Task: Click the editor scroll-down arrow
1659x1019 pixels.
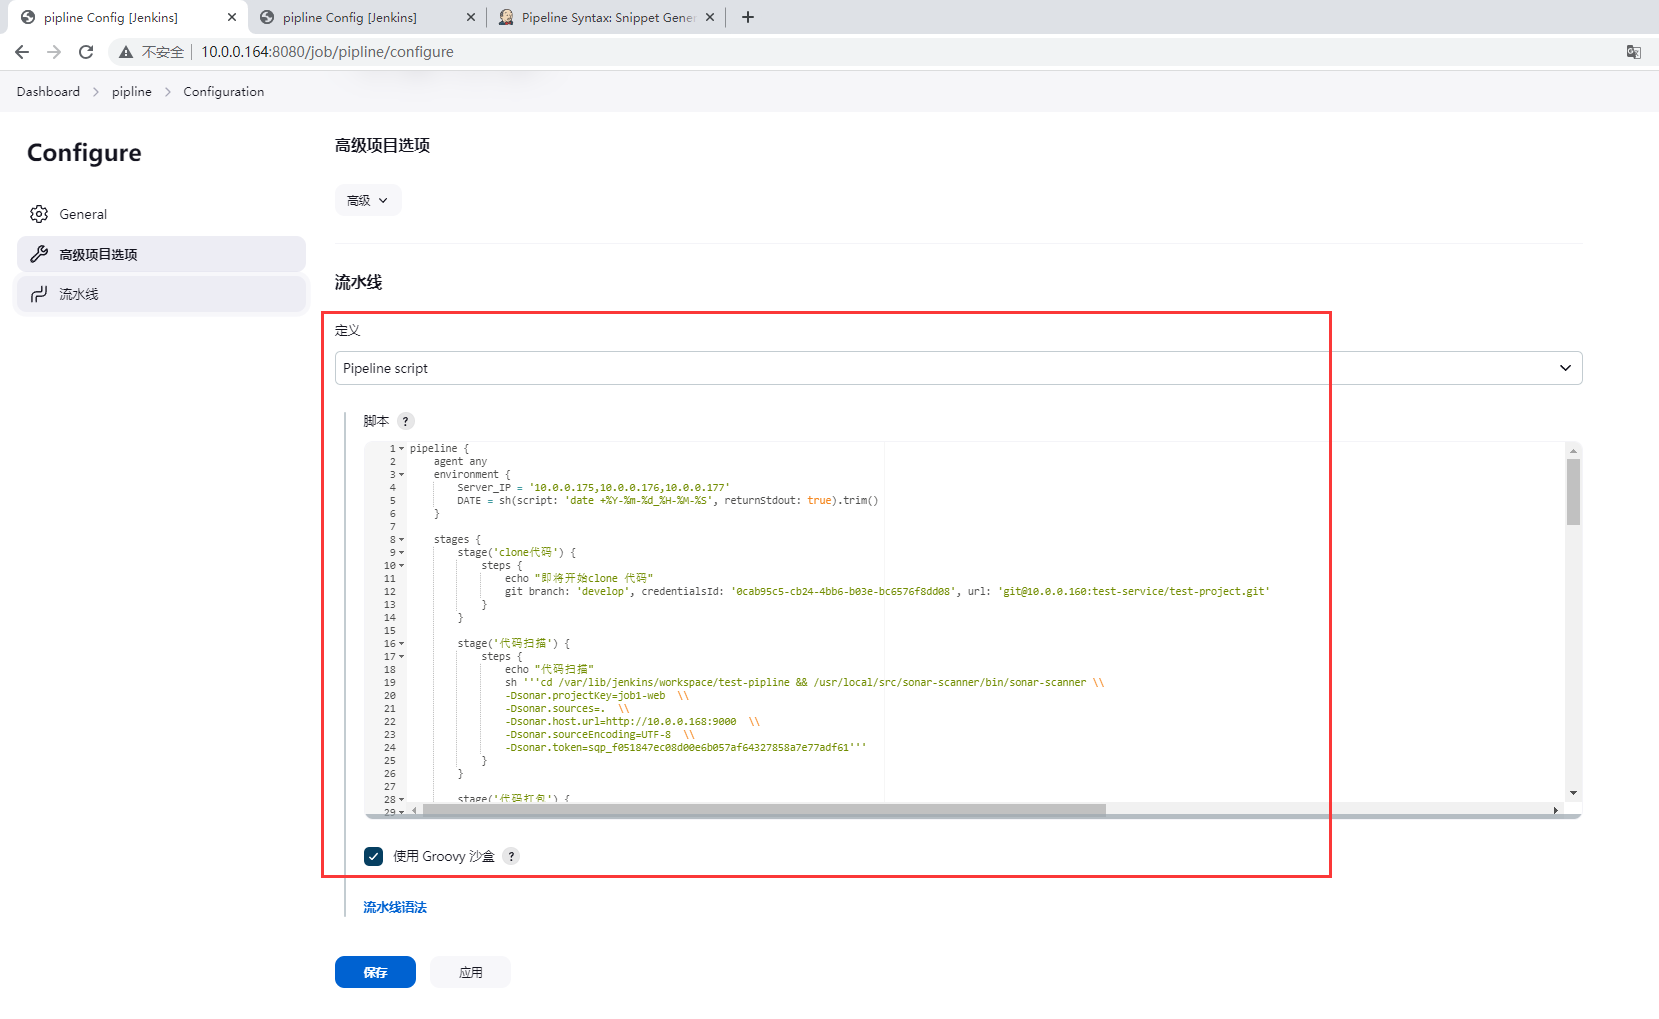Action: point(1573,793)
